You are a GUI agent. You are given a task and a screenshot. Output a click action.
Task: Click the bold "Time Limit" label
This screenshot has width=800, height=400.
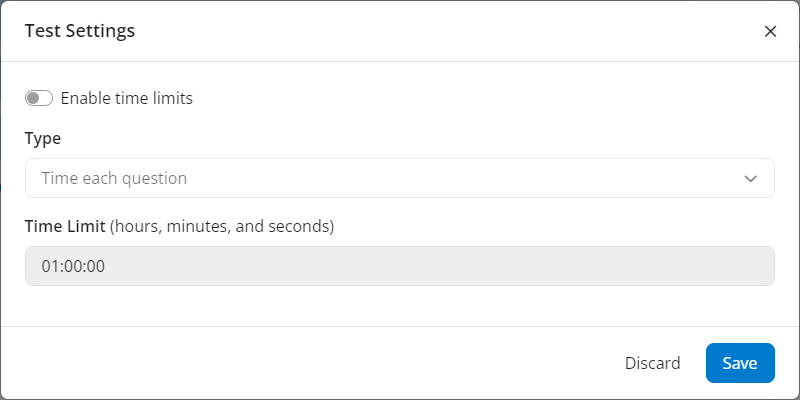65,226
